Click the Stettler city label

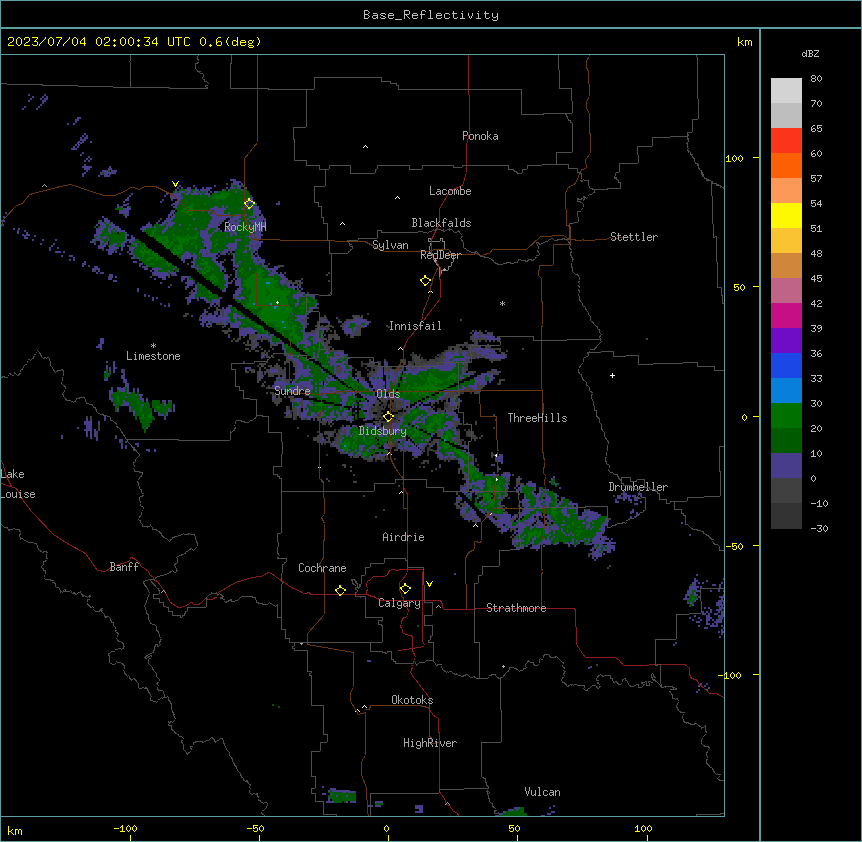click(x=634, y=237)
